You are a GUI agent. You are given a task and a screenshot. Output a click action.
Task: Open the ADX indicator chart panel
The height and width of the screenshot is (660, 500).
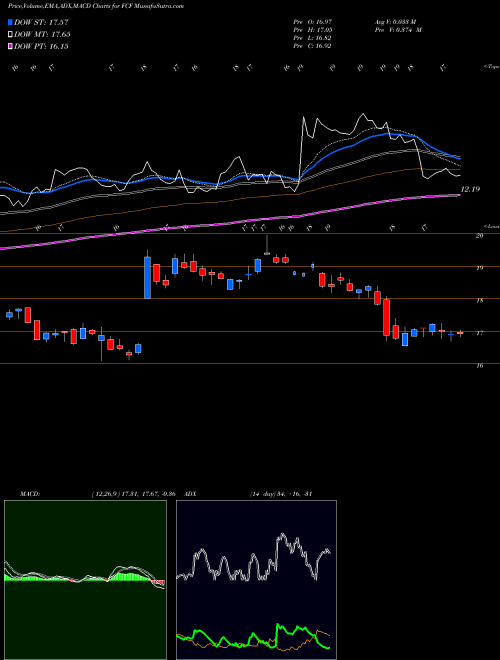[256, 580]
